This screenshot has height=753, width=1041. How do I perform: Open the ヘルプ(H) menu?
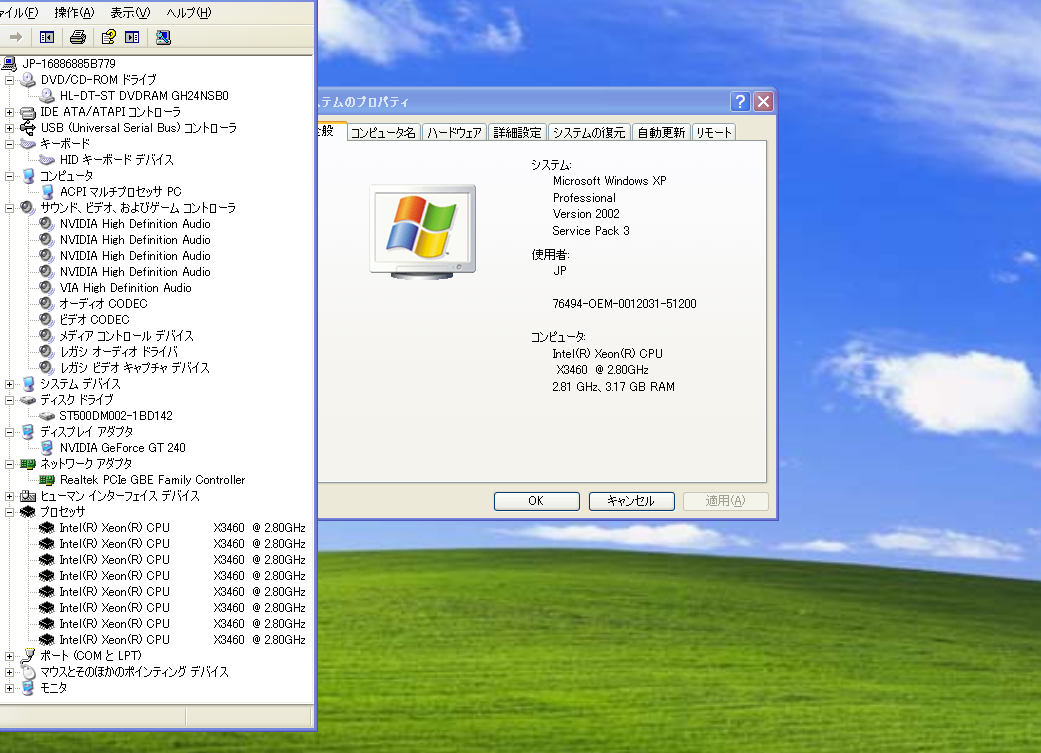point(189,13)
